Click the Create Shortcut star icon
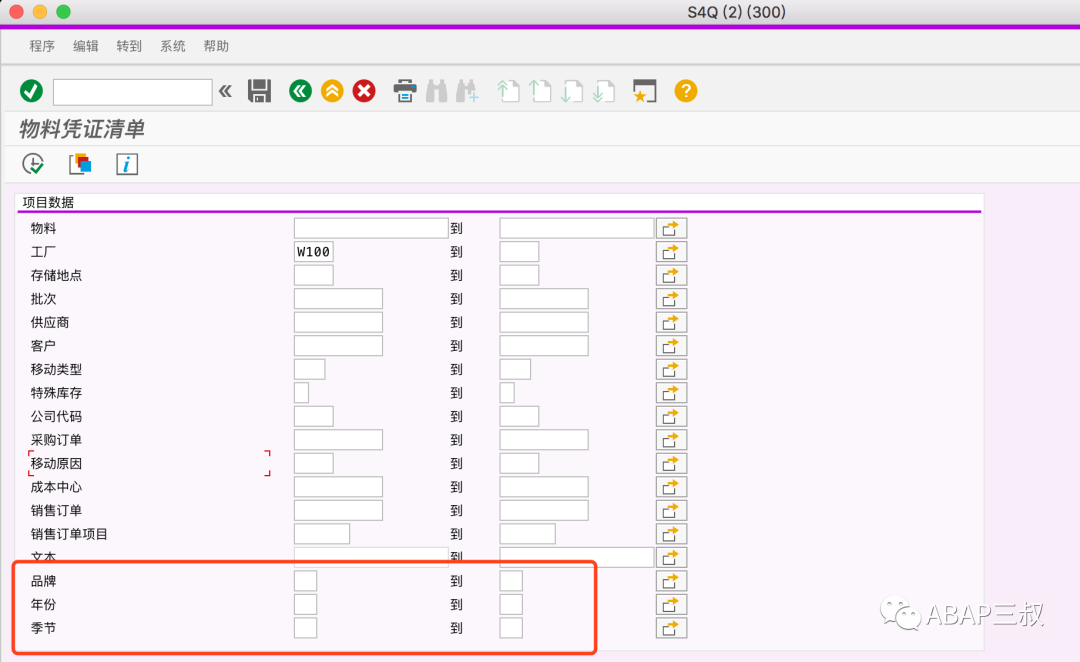This screenshot has width=1080, height=662. [x=644, y=91]
